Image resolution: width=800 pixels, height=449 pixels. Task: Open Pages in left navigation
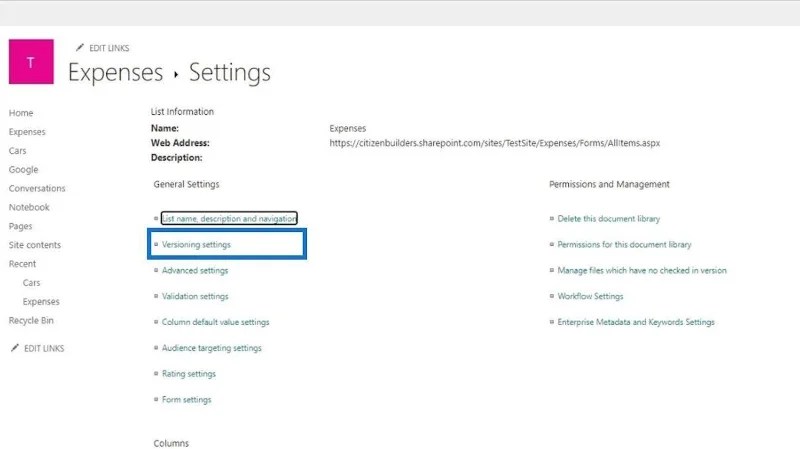tap(20, 226)
